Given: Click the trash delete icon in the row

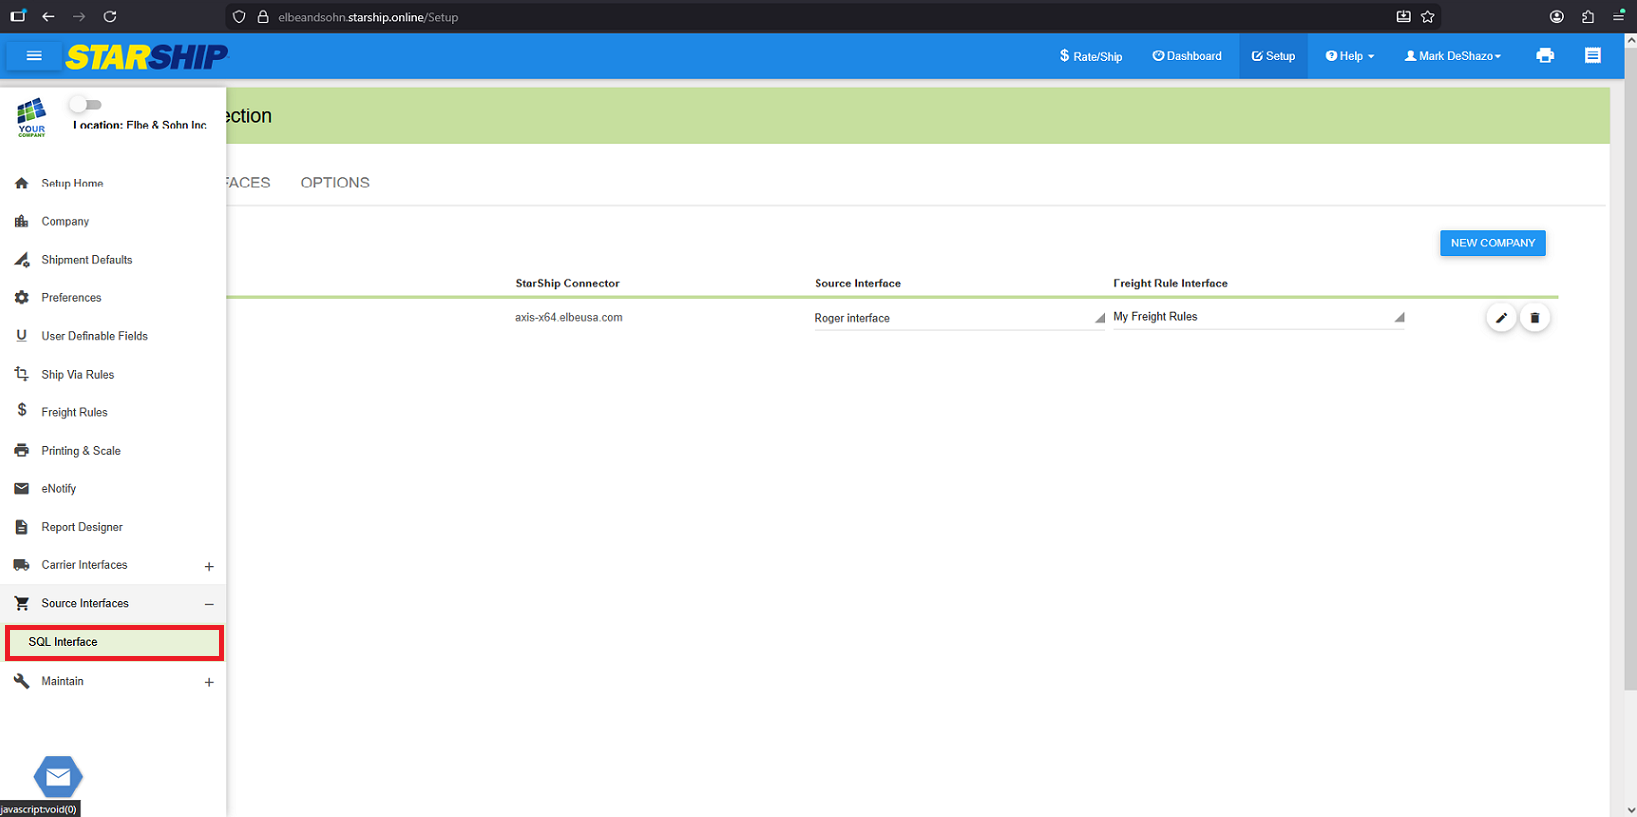Looking at the screenshot, I should (1534, 318).
